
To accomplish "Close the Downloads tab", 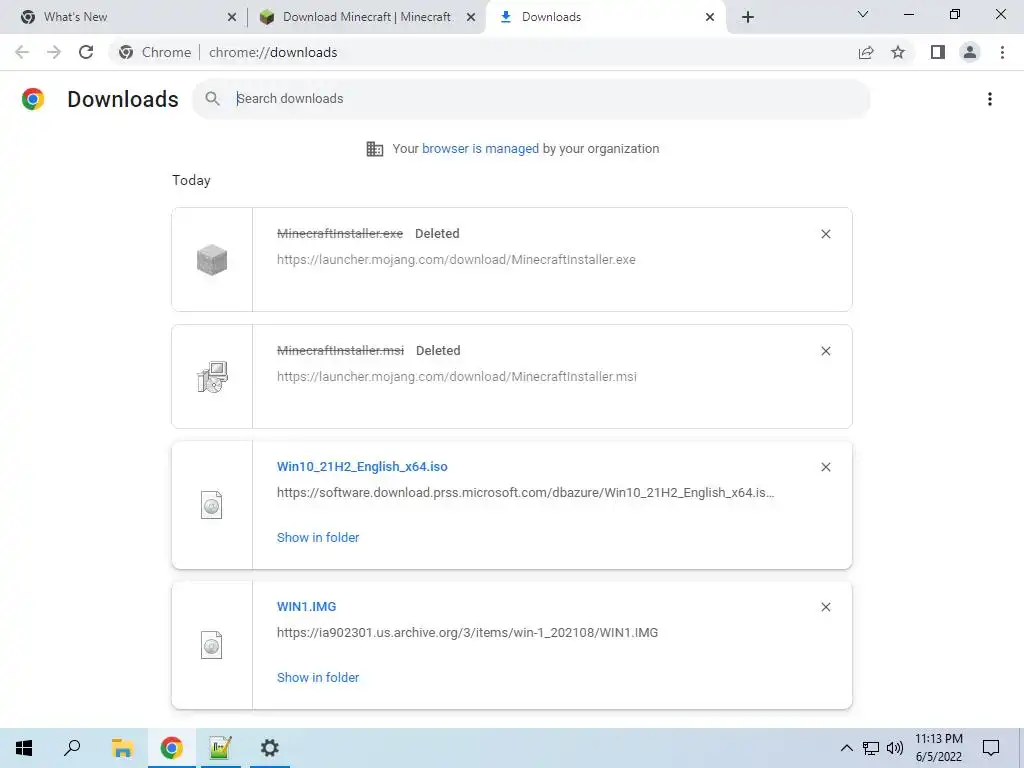I will point(710,17).
